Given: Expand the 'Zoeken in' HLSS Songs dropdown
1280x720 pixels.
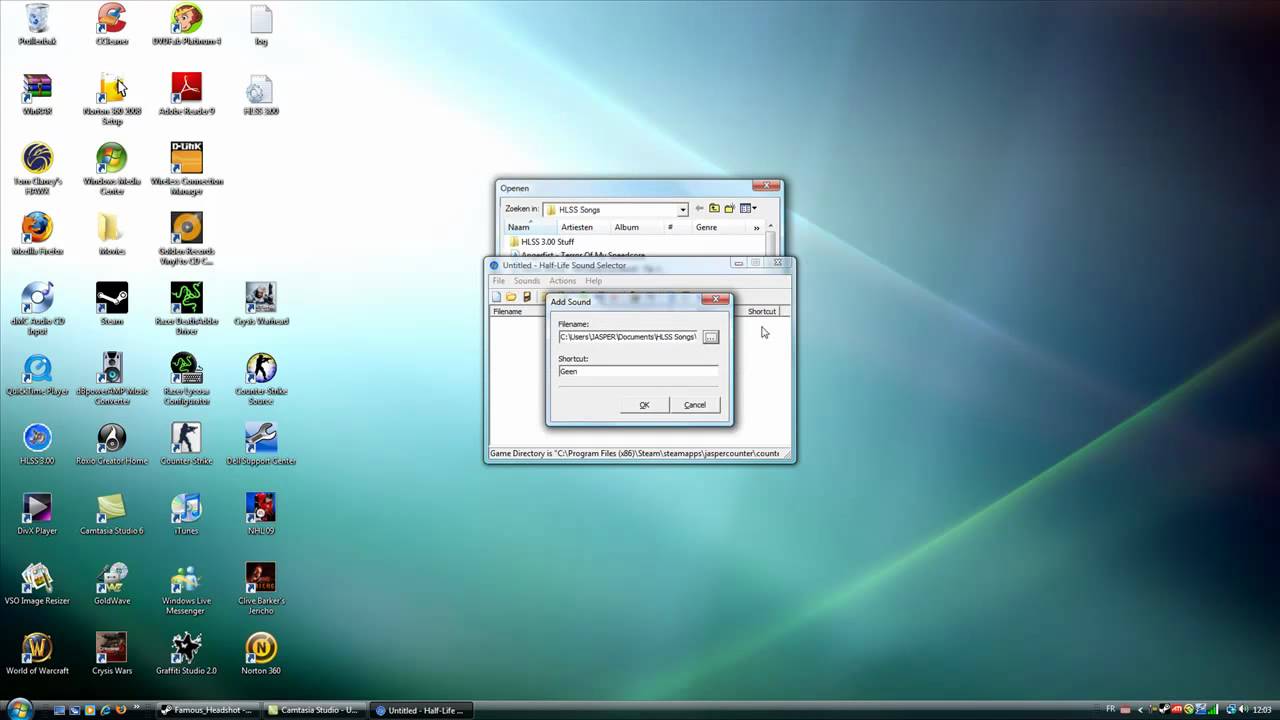Looking at the screenshot, I should coord(683,210).
